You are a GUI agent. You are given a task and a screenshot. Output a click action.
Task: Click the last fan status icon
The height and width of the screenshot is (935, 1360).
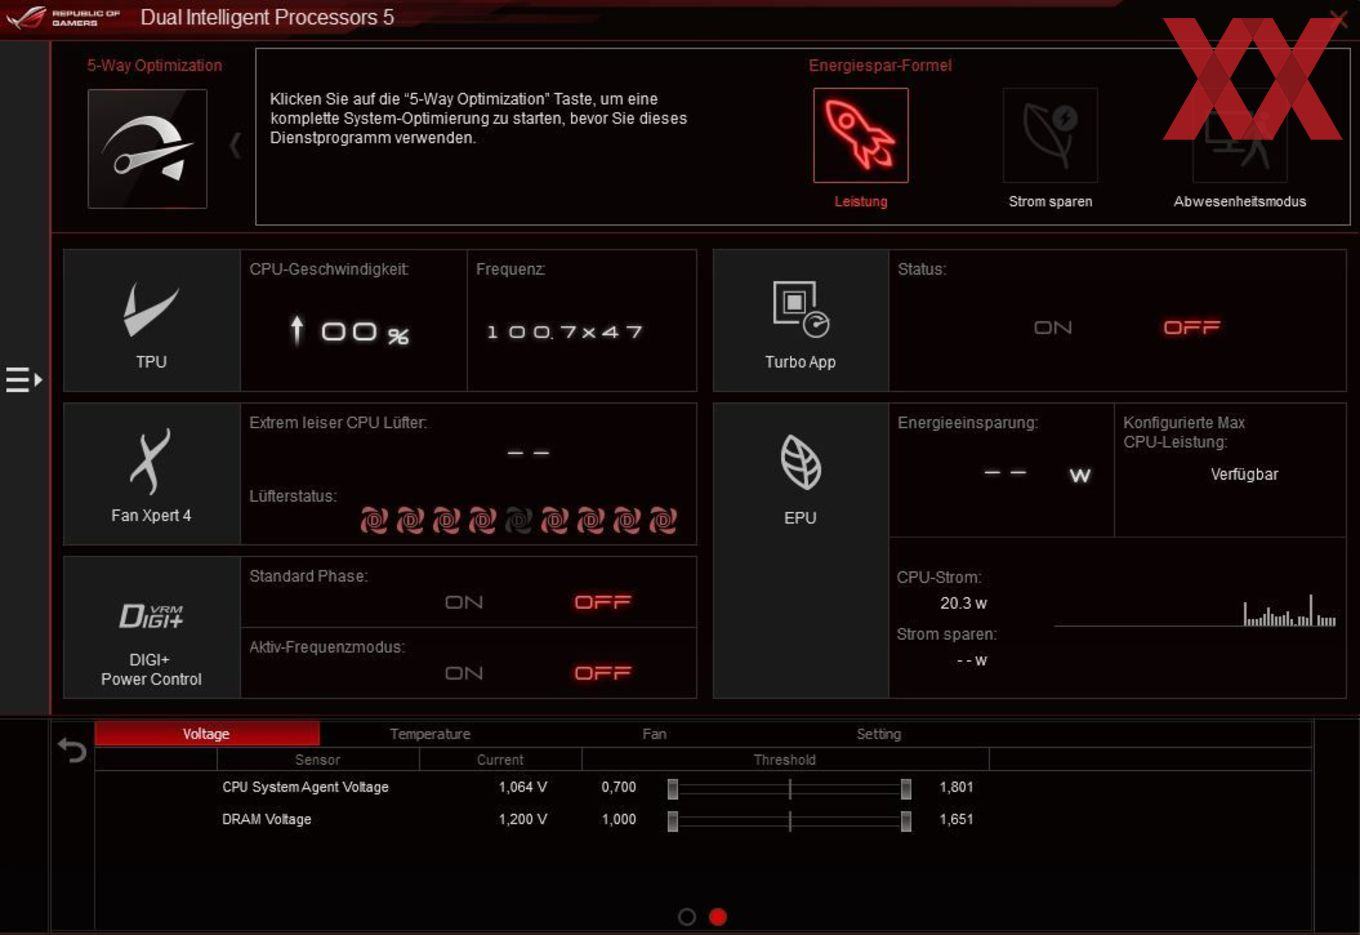click(662, 520)
